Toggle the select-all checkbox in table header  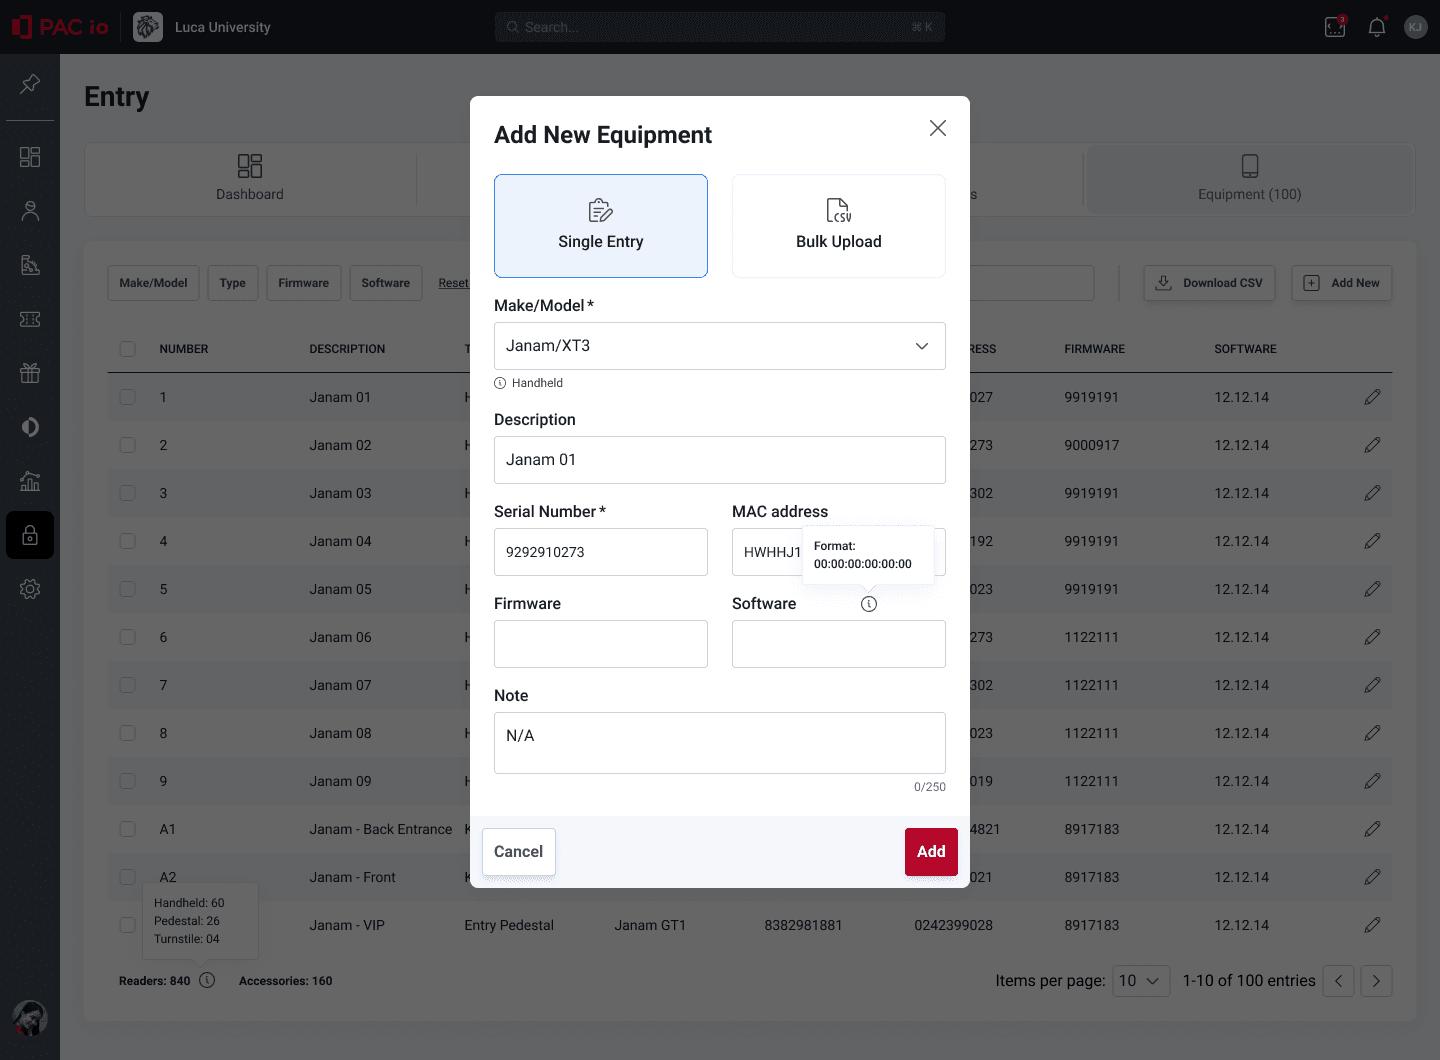tap(128, 349)
